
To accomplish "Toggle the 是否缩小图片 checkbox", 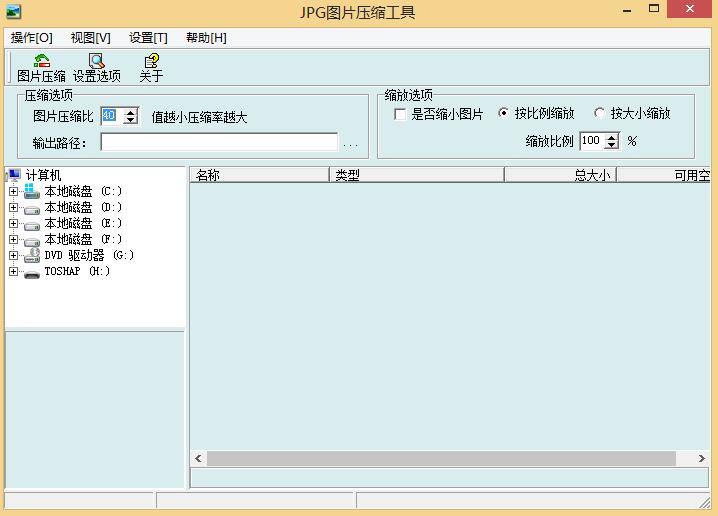I will tap(400, 114).
